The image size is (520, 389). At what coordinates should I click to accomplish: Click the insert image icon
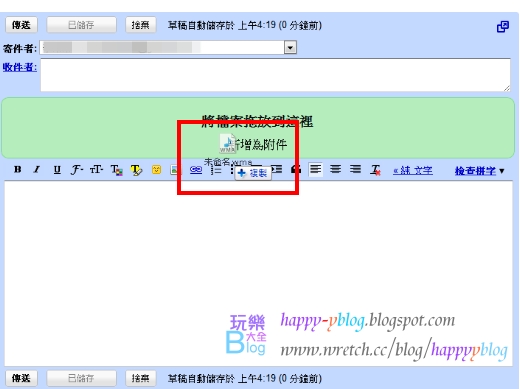pyautogui.click(x=175, y=170)
